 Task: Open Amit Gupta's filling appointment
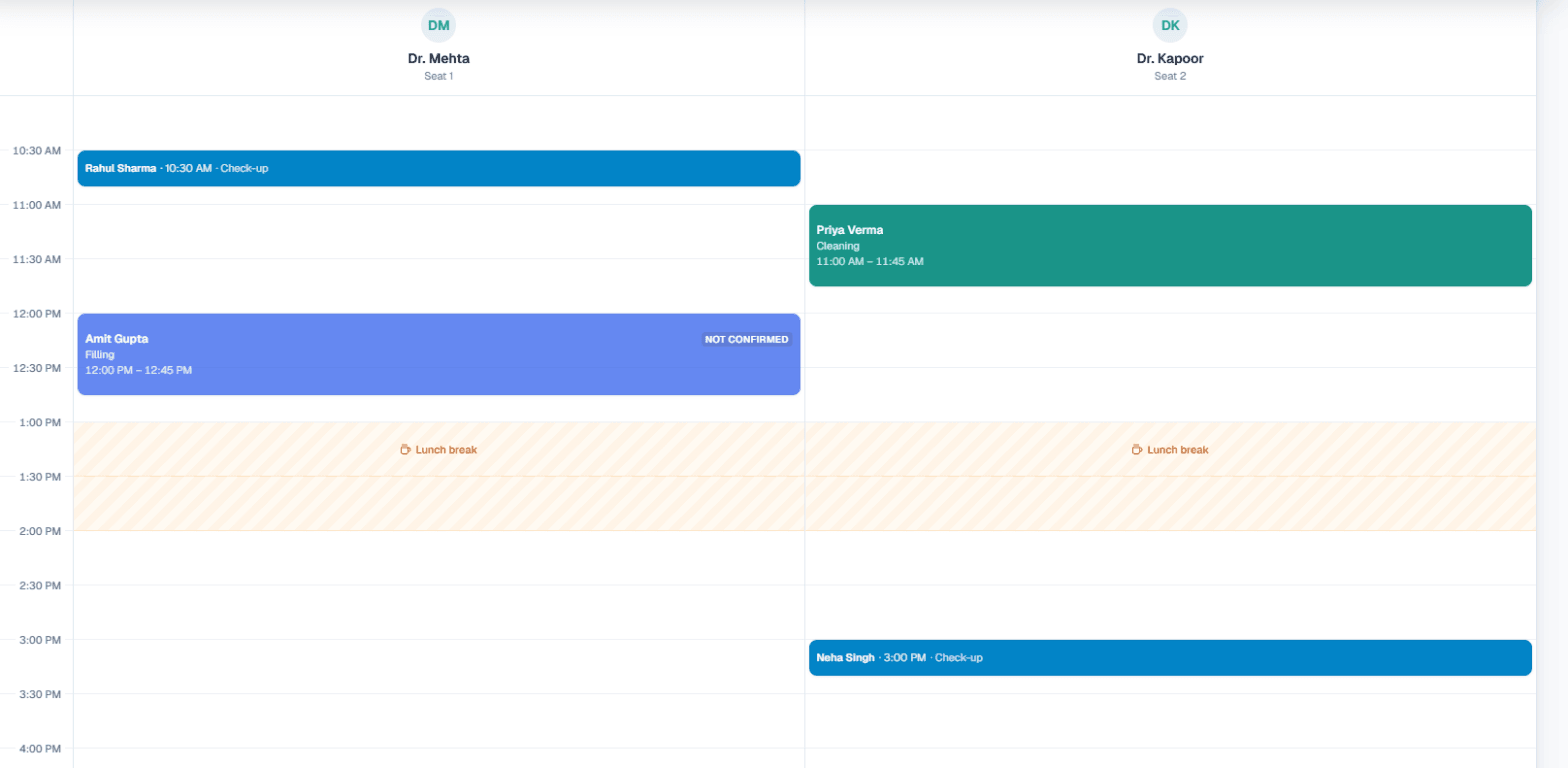tap(439, 354)
